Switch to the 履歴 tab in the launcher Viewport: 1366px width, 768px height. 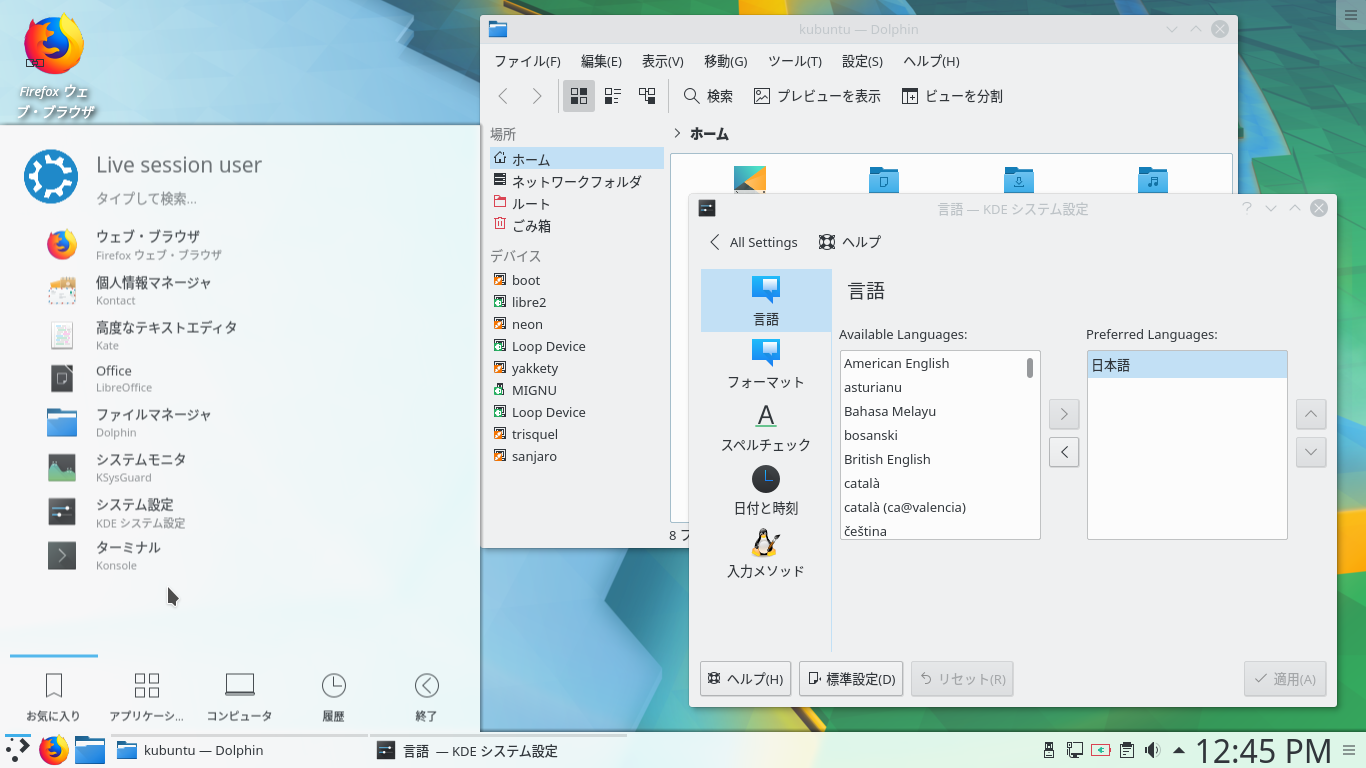pos(333,695)
